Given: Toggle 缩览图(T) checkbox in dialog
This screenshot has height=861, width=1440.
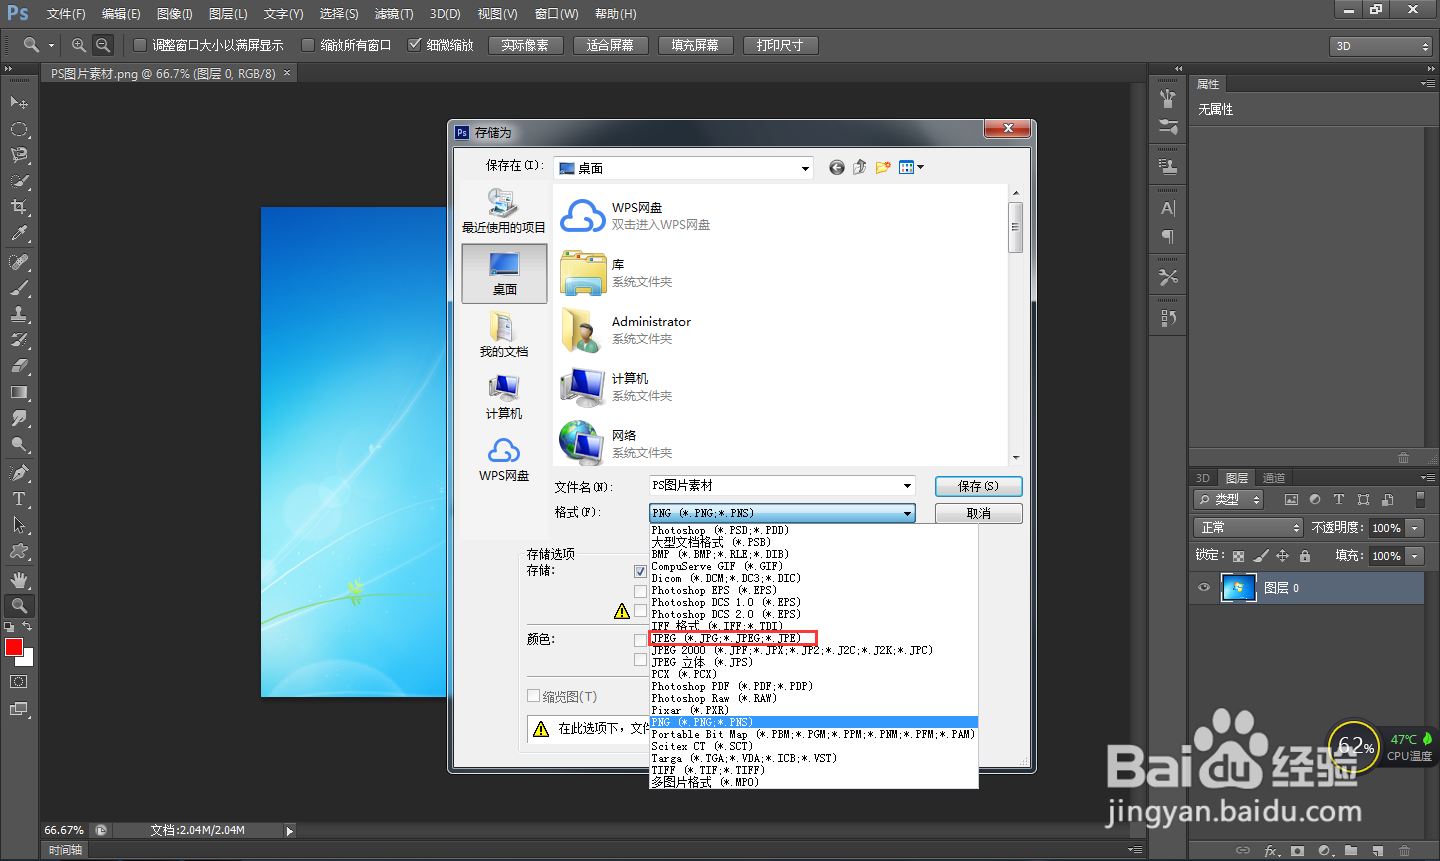Looking at the screenshot, I should [534, 696].
